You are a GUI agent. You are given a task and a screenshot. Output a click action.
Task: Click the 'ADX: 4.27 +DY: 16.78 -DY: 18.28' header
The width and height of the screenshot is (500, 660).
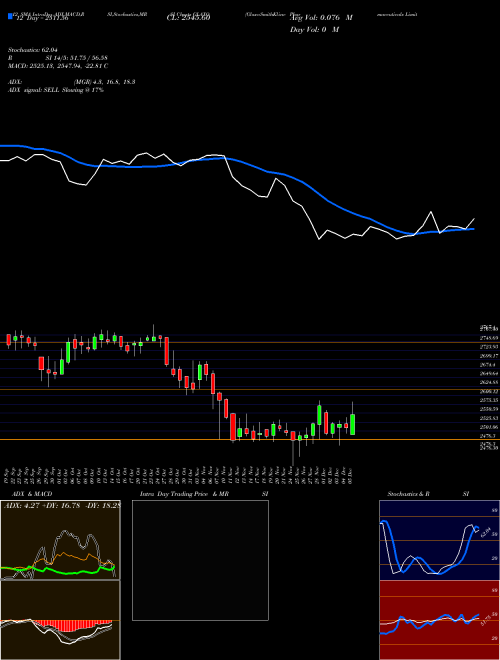click(61, 506)
